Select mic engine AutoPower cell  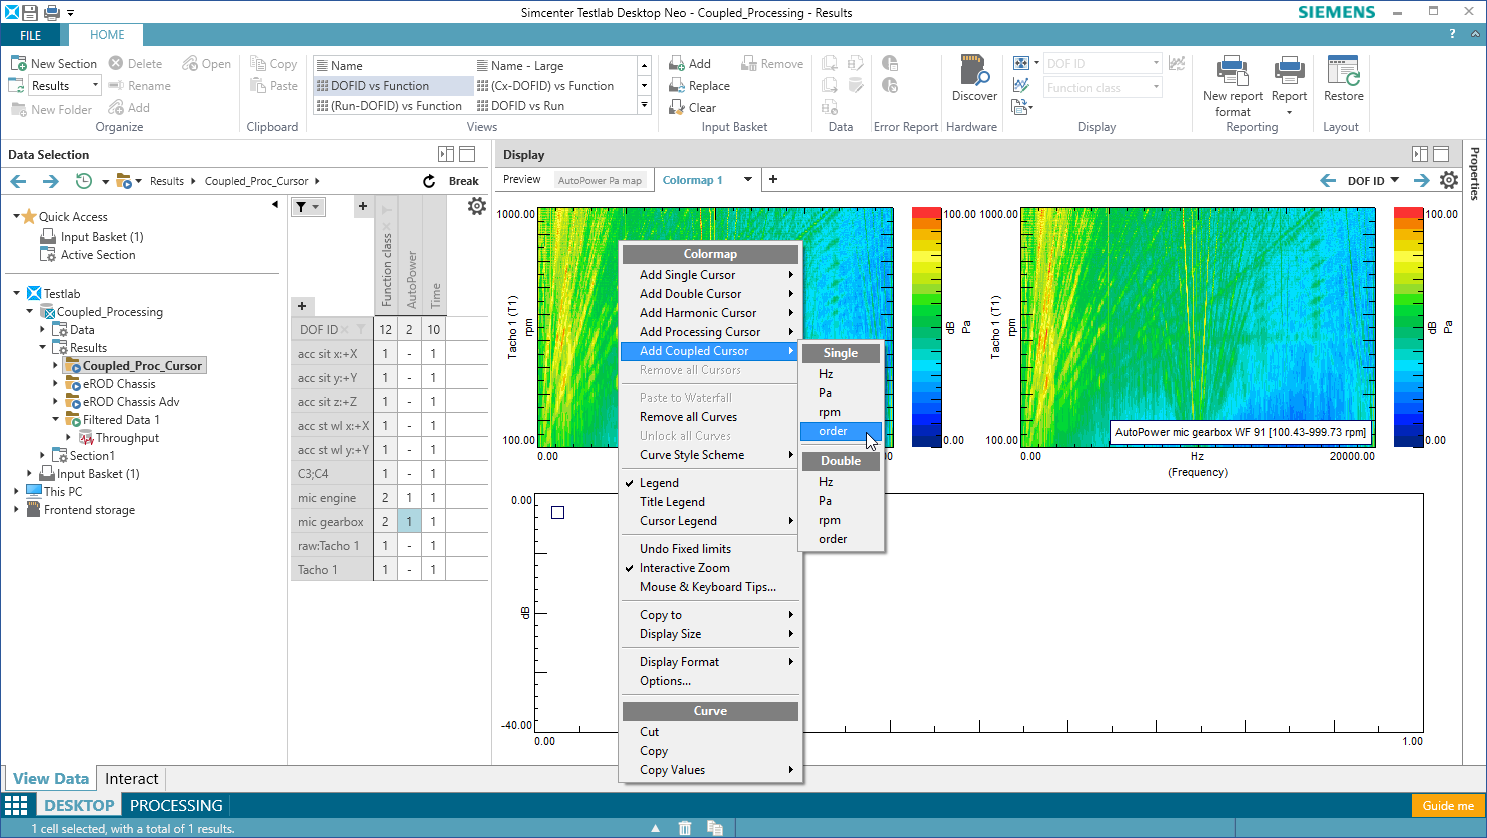[409, 497]
